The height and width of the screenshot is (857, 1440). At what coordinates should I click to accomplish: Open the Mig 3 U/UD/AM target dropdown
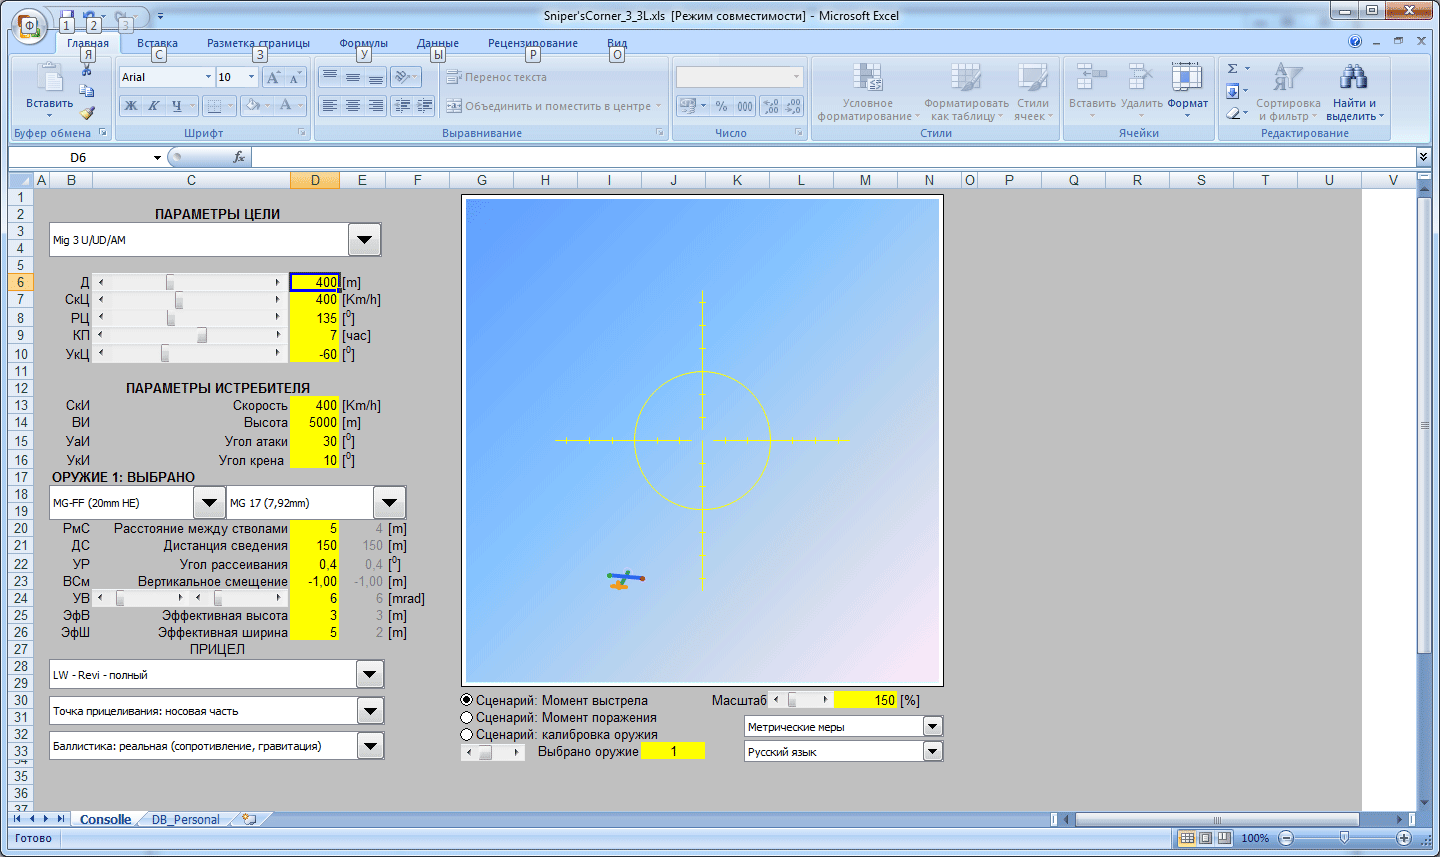click(364, 240)
